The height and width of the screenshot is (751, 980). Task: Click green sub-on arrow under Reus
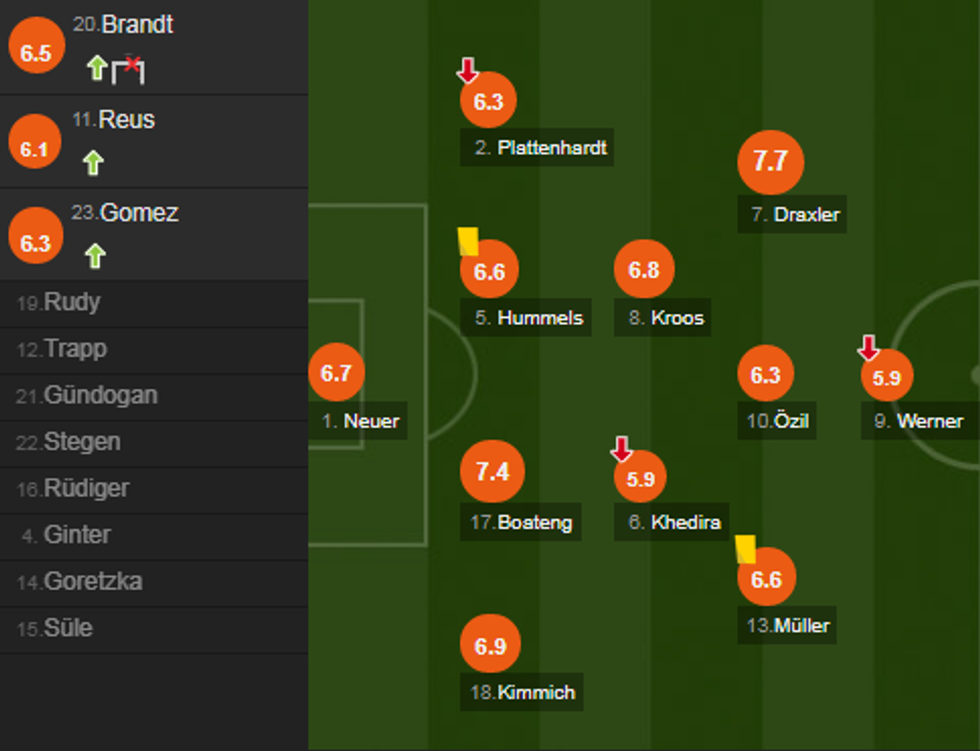point(93,162)
